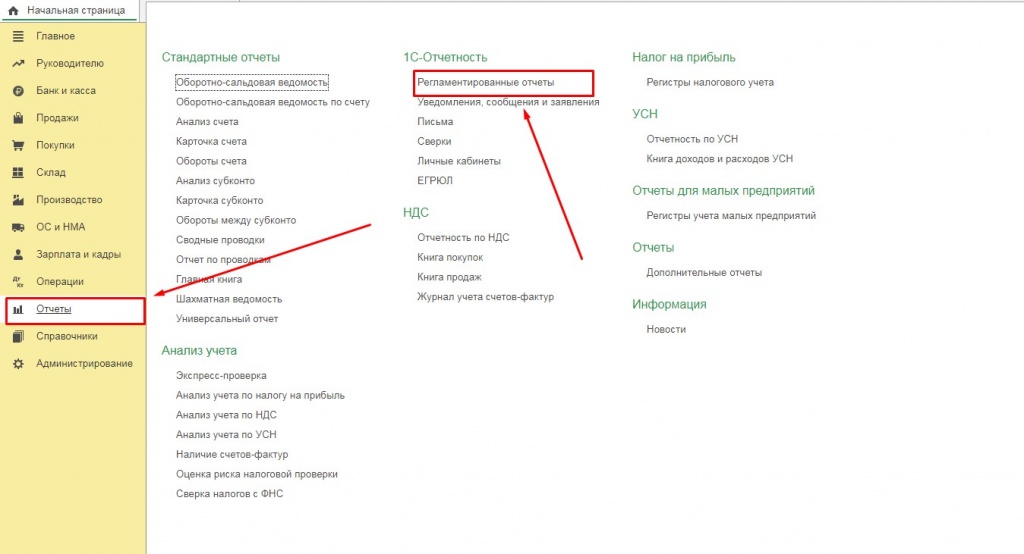Screen dimensions: 1024x554
Task: Open the Анализ учета по НДС link
Action: tap(226, 415)
